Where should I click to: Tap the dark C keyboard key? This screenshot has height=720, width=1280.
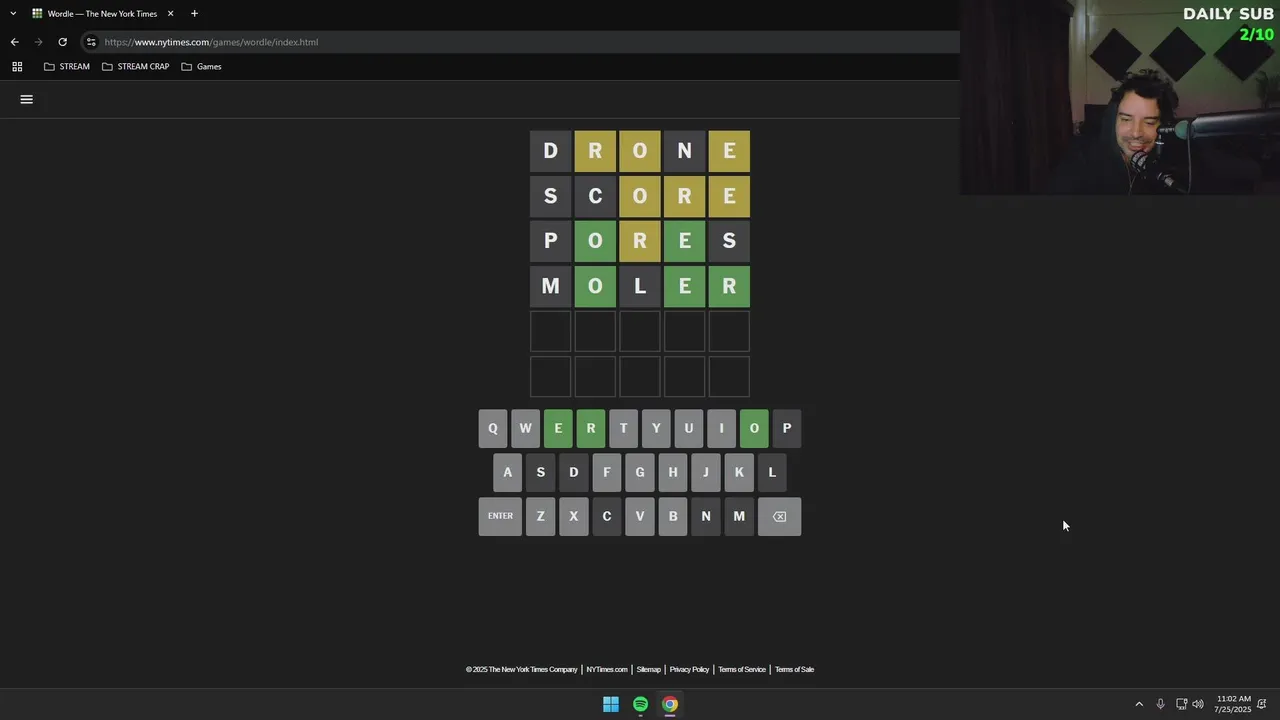606,516
